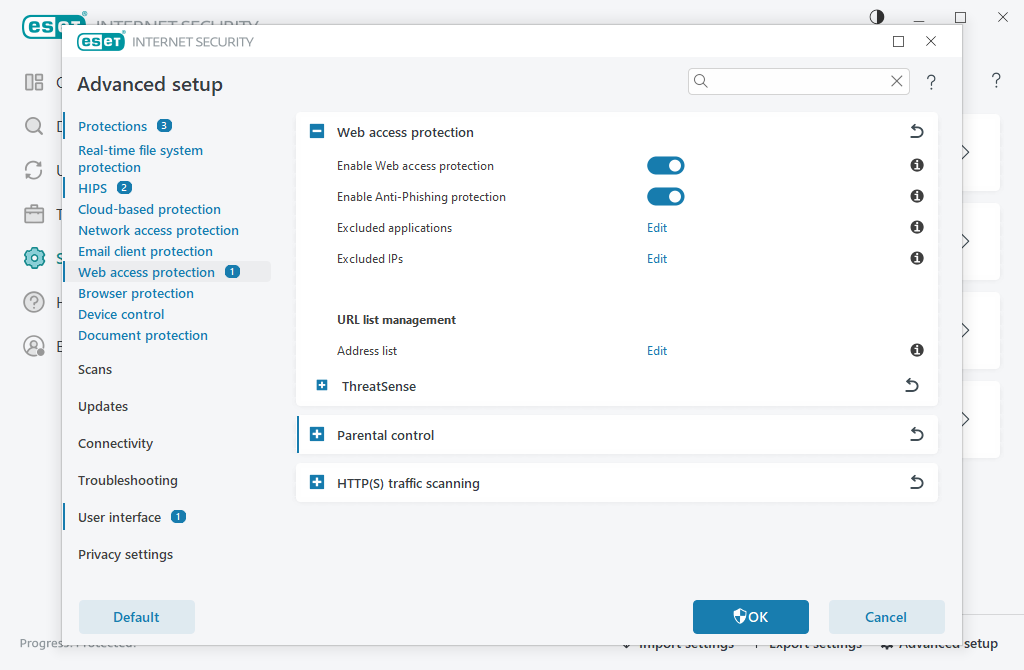Screen dimensions: 1024x670
Task: Edit URL Address list
Action: [657, 351]
